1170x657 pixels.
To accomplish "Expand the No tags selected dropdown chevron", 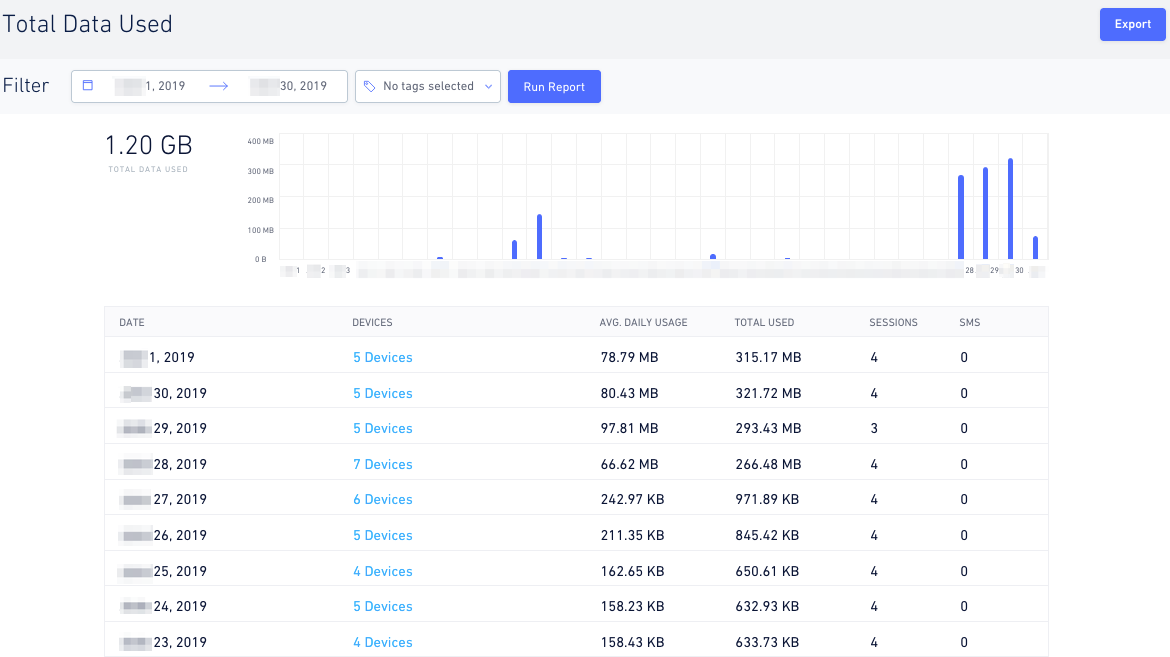I will 489,87.
